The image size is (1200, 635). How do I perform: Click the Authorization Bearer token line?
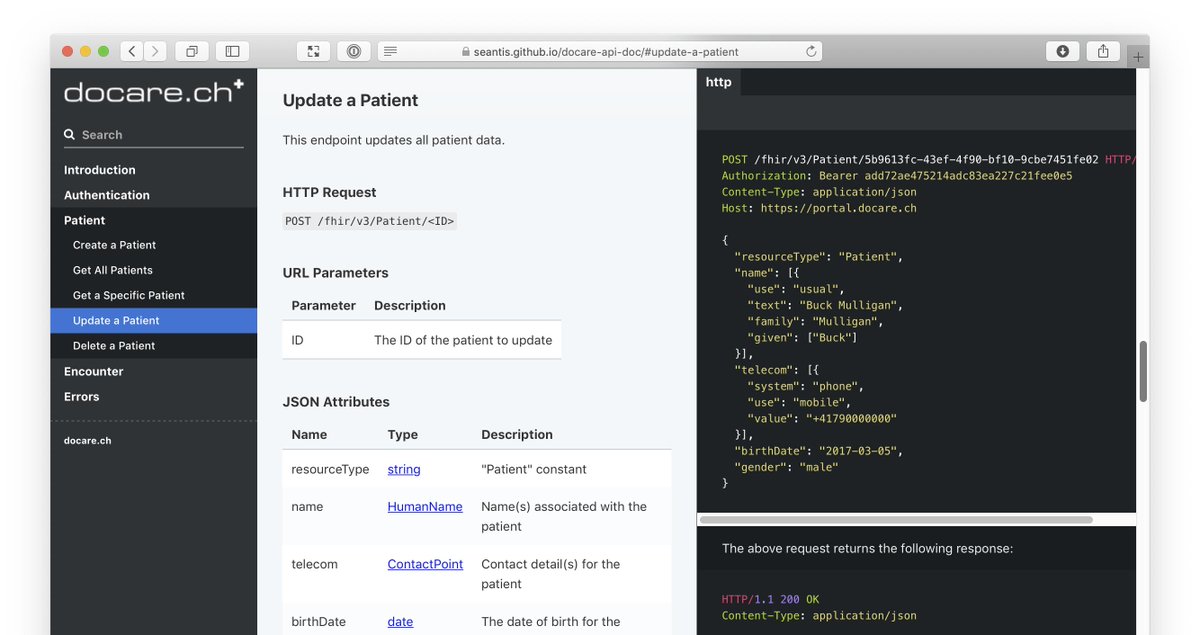[897, 176]
